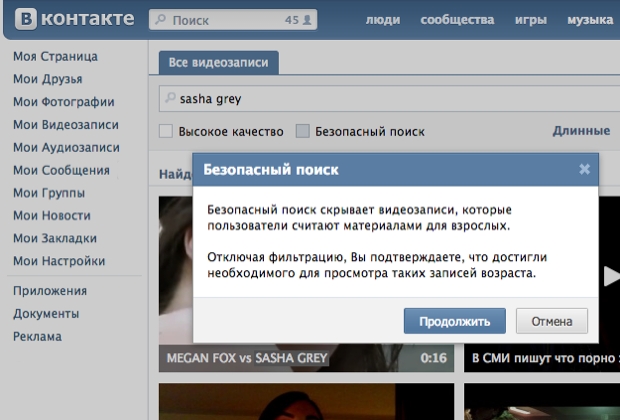Click the VKontakte logo
This screenshot has height=420, width=620.
[x=75, y=19]
